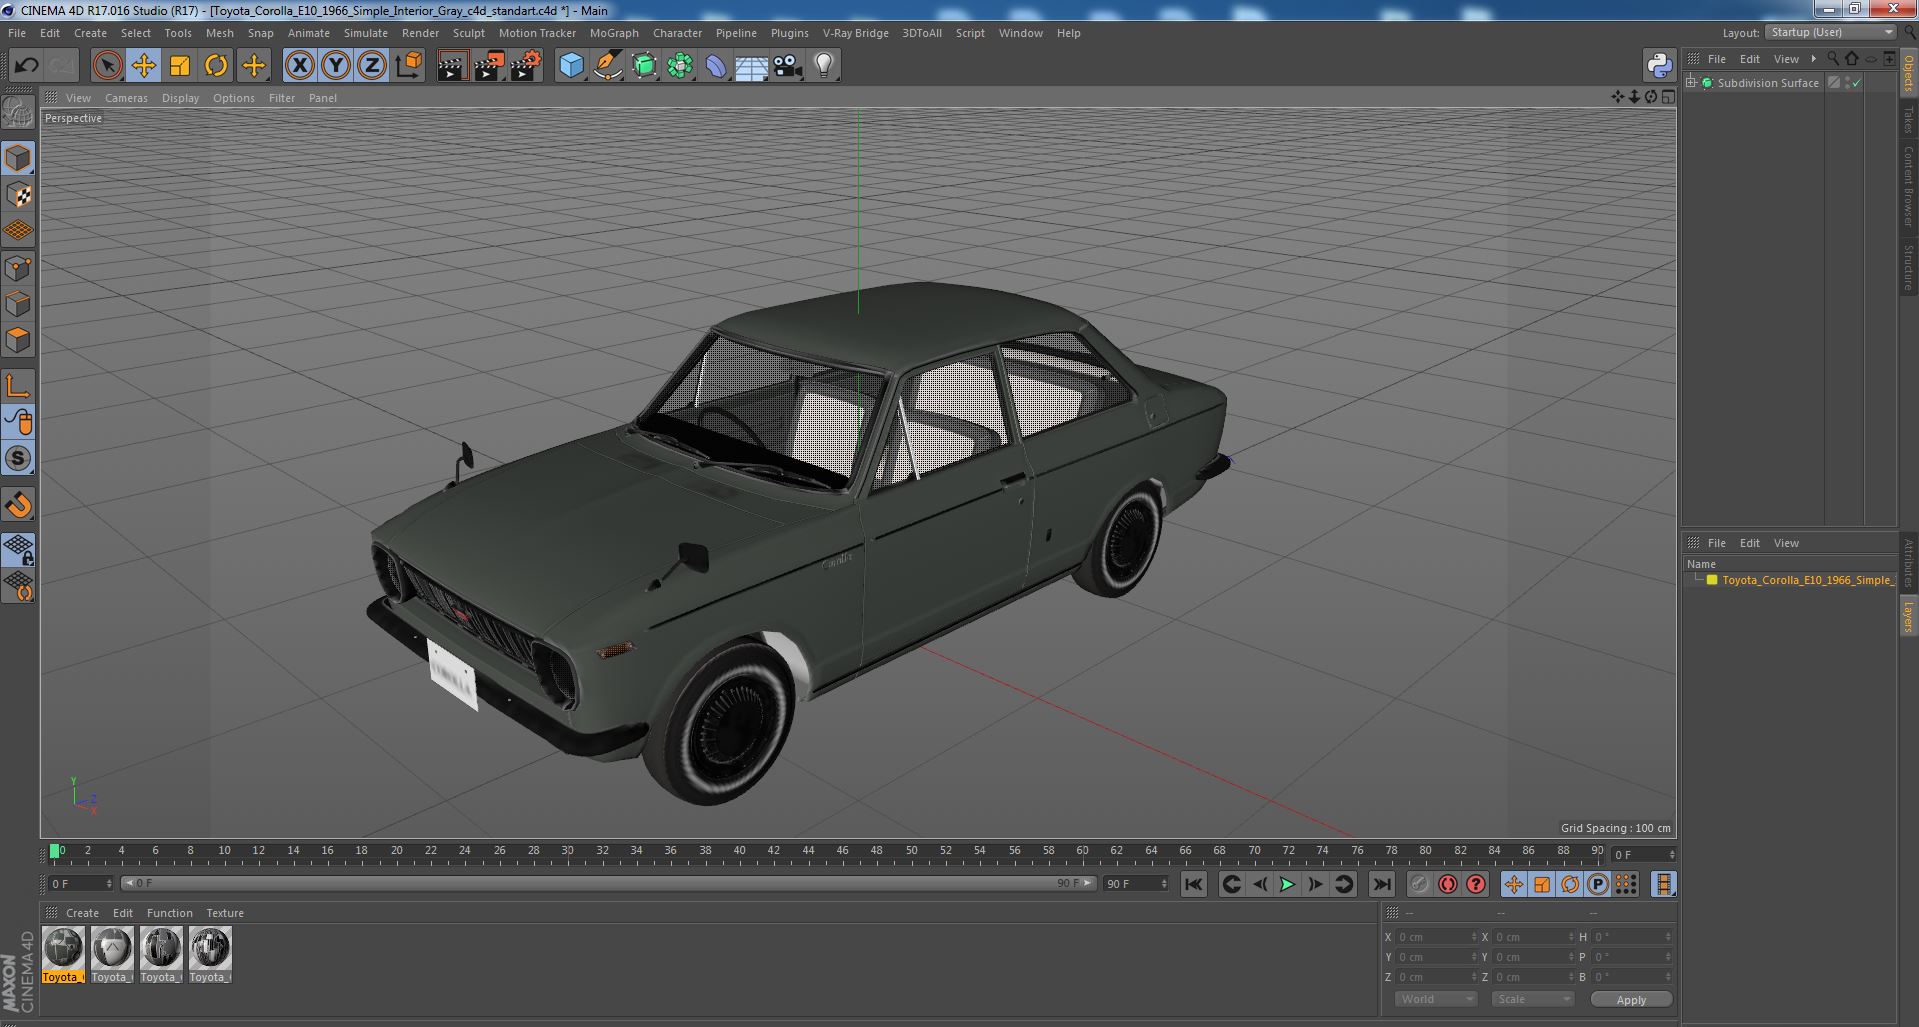This screenshot has width=1919, height=1027.
Task: Add a Cube primitive object
Action: tap(571, 66)
